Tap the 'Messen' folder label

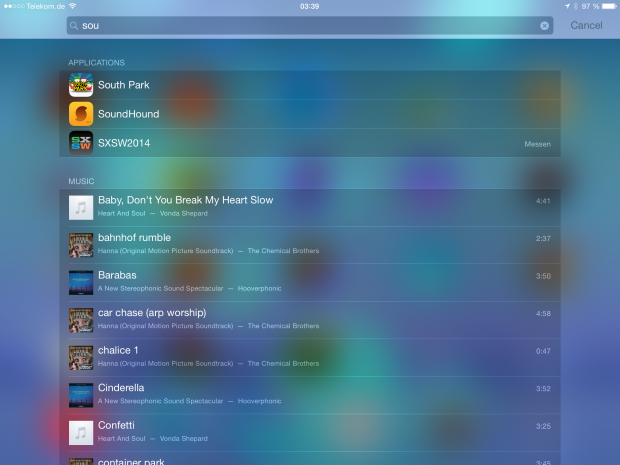point(537,144)
